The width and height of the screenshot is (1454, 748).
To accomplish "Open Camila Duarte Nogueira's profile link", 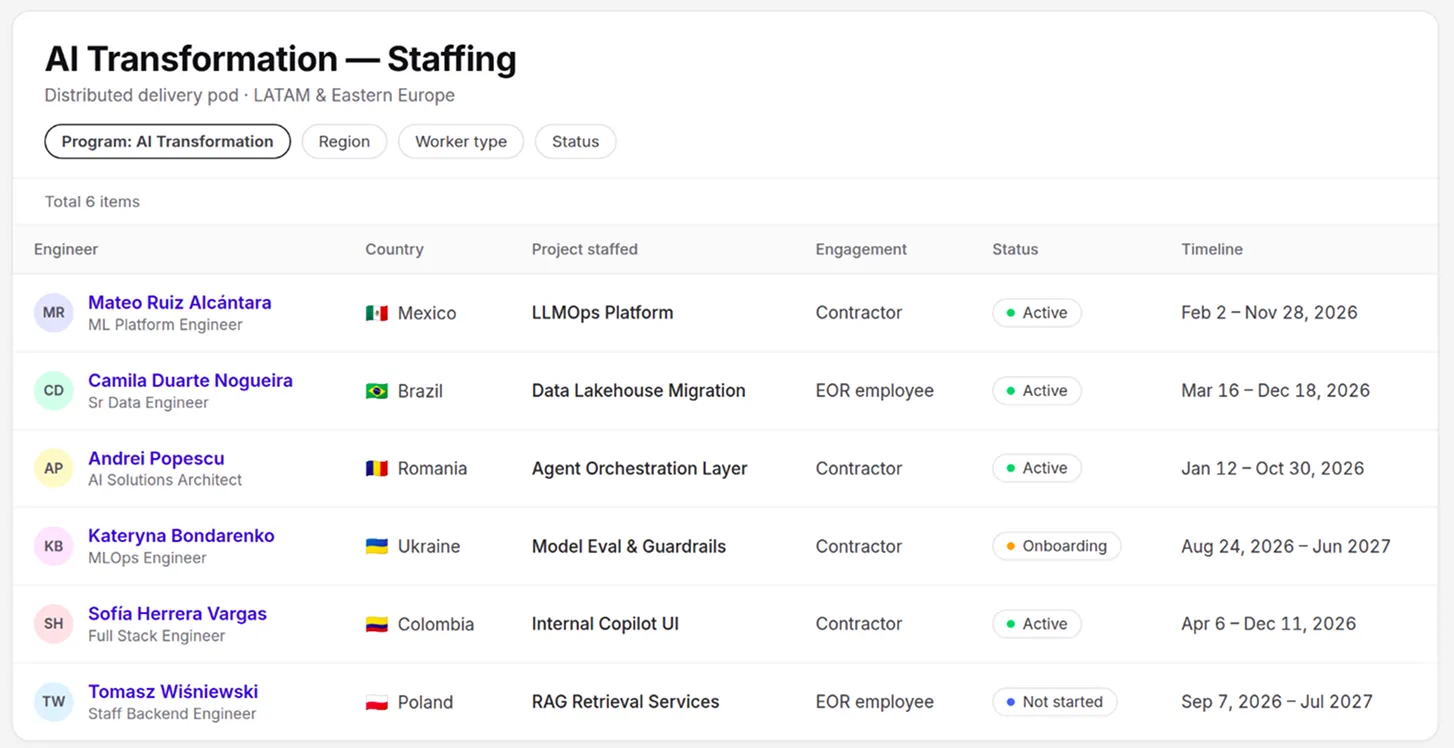I will (x=190, y=380).
